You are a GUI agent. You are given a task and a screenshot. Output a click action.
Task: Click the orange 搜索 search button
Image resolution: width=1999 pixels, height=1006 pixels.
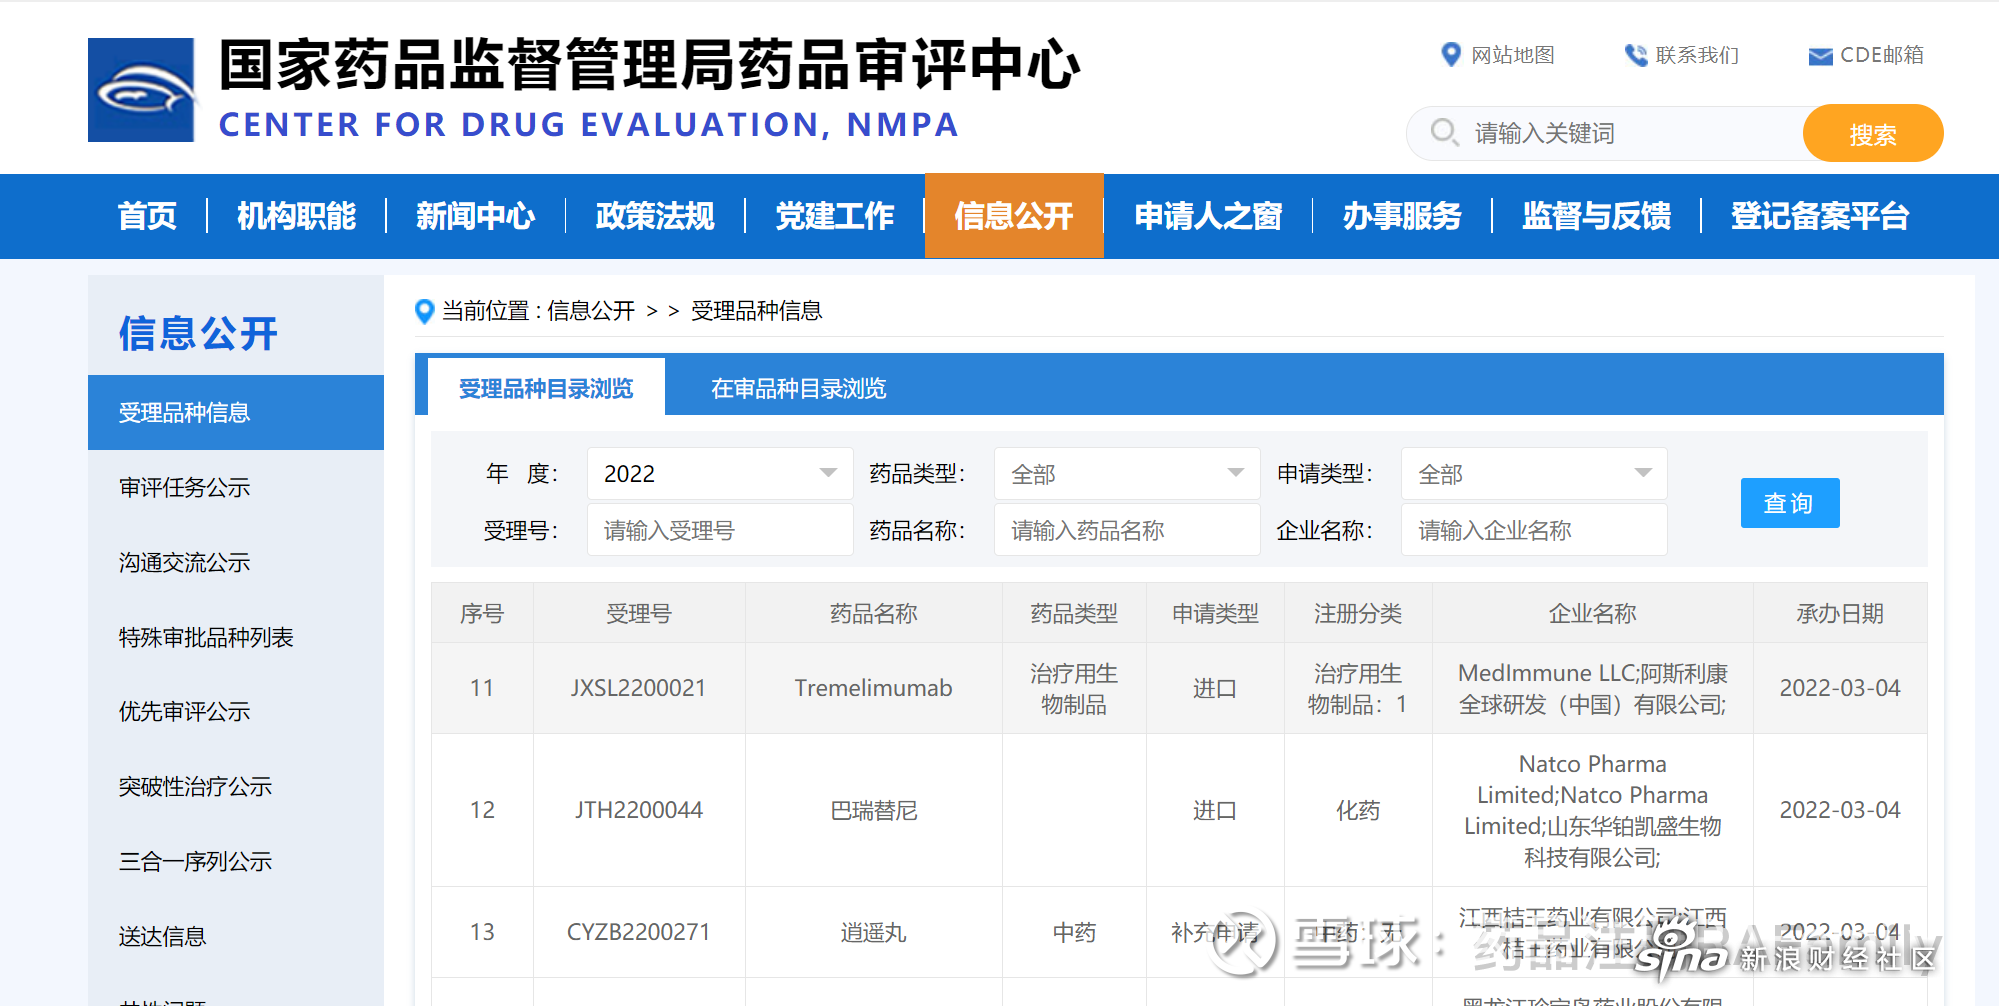1872,132
